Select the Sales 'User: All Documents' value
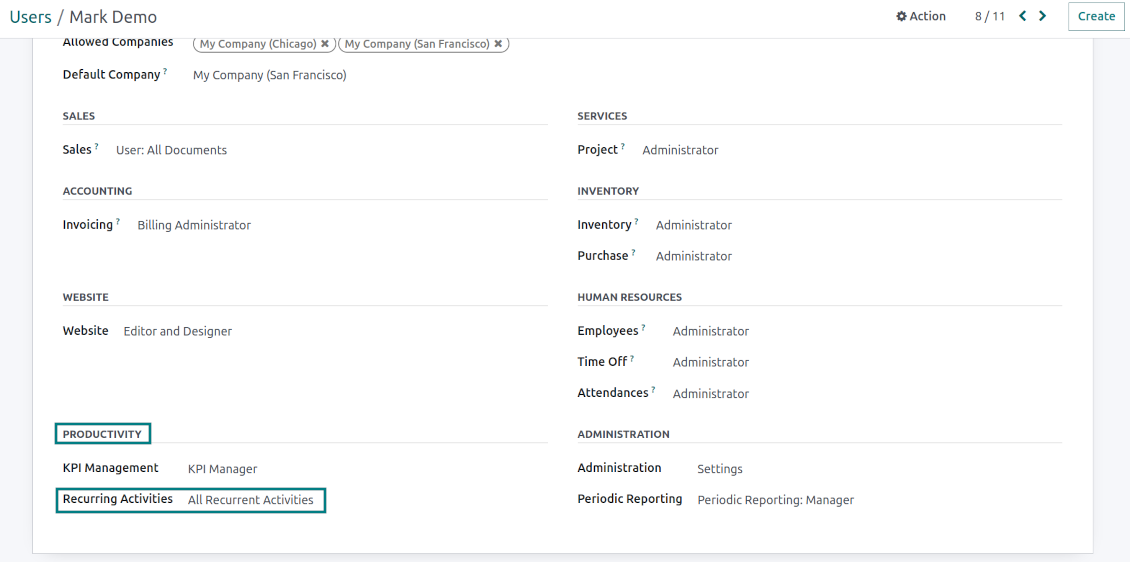The height and width of the screenshot is (562, 1130). coord(171,150)
